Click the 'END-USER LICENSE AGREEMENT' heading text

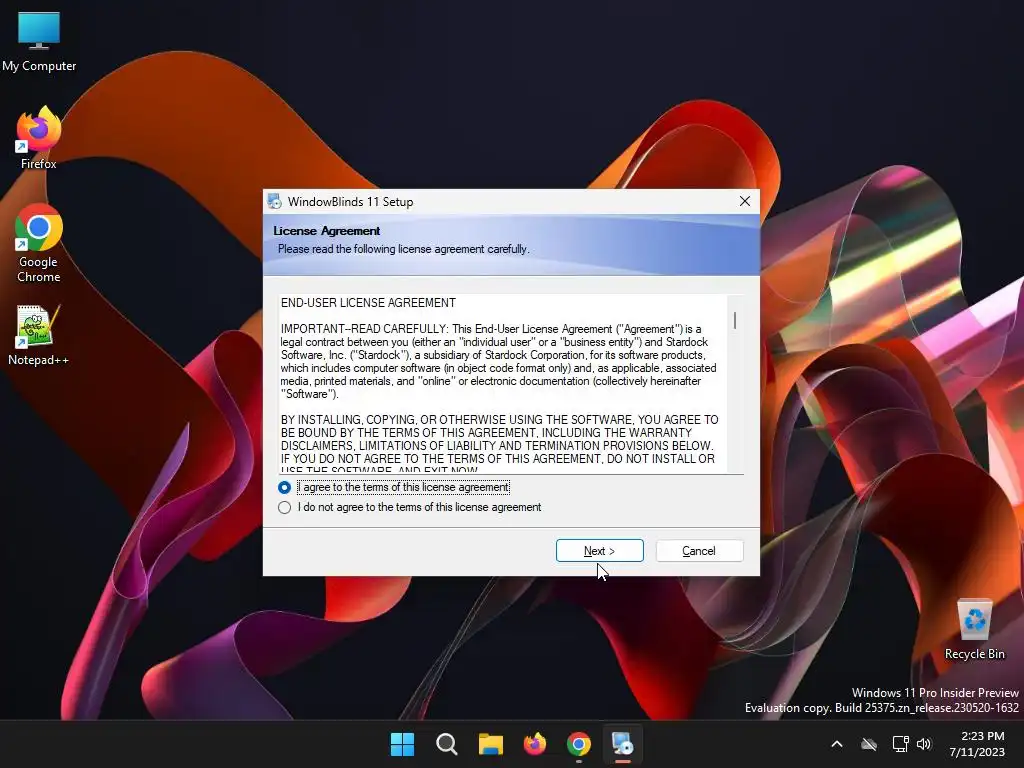pyautogui.click(x=368, y=303)
